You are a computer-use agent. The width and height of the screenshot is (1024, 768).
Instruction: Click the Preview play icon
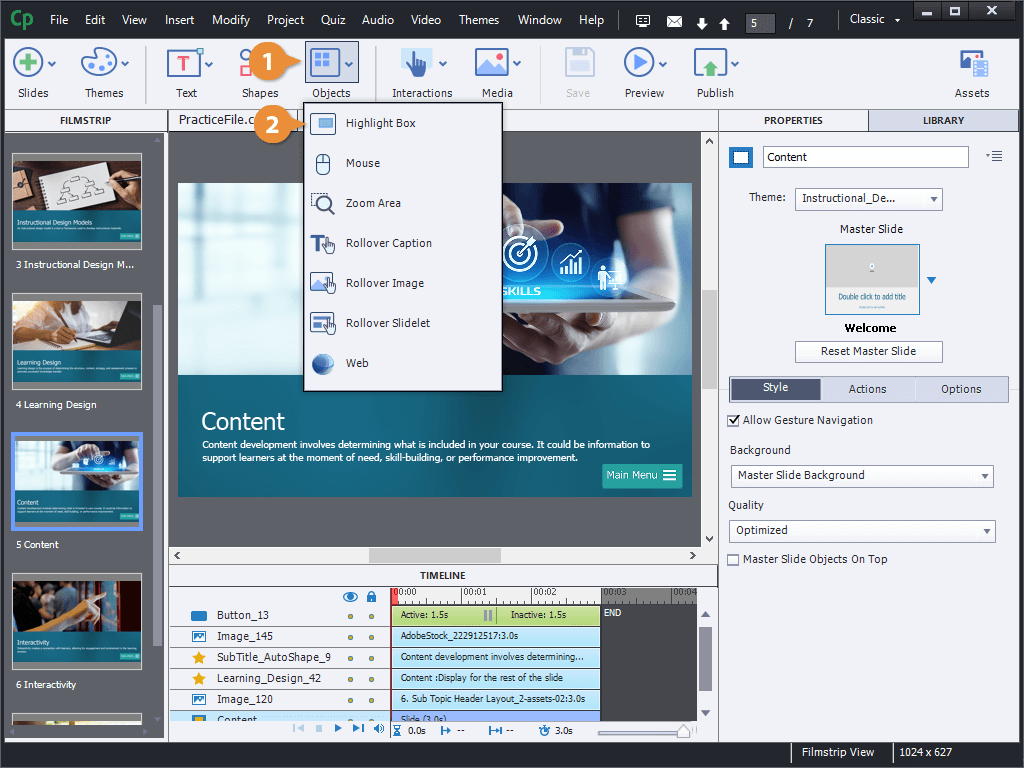pos(638,63)
